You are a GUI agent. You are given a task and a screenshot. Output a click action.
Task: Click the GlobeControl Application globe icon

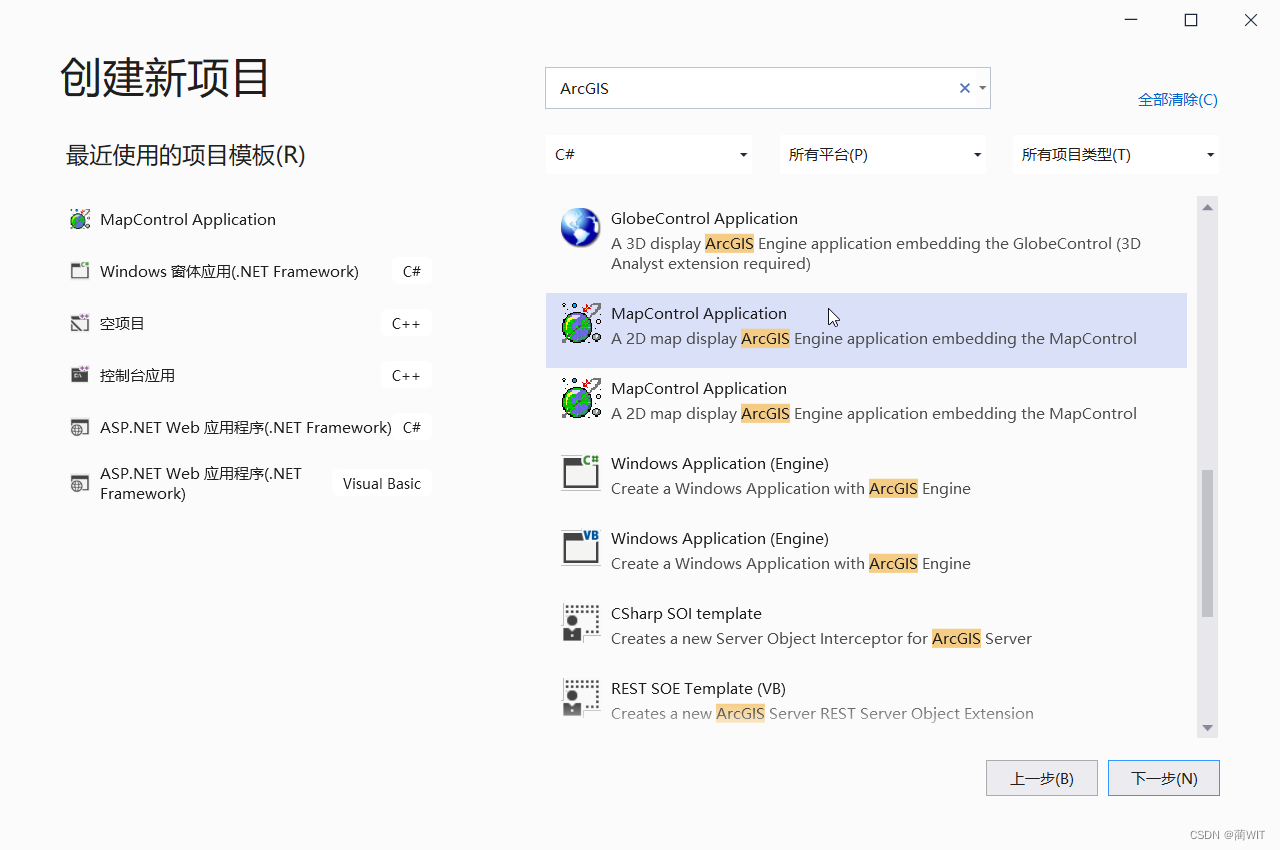[x=580, y=228]
